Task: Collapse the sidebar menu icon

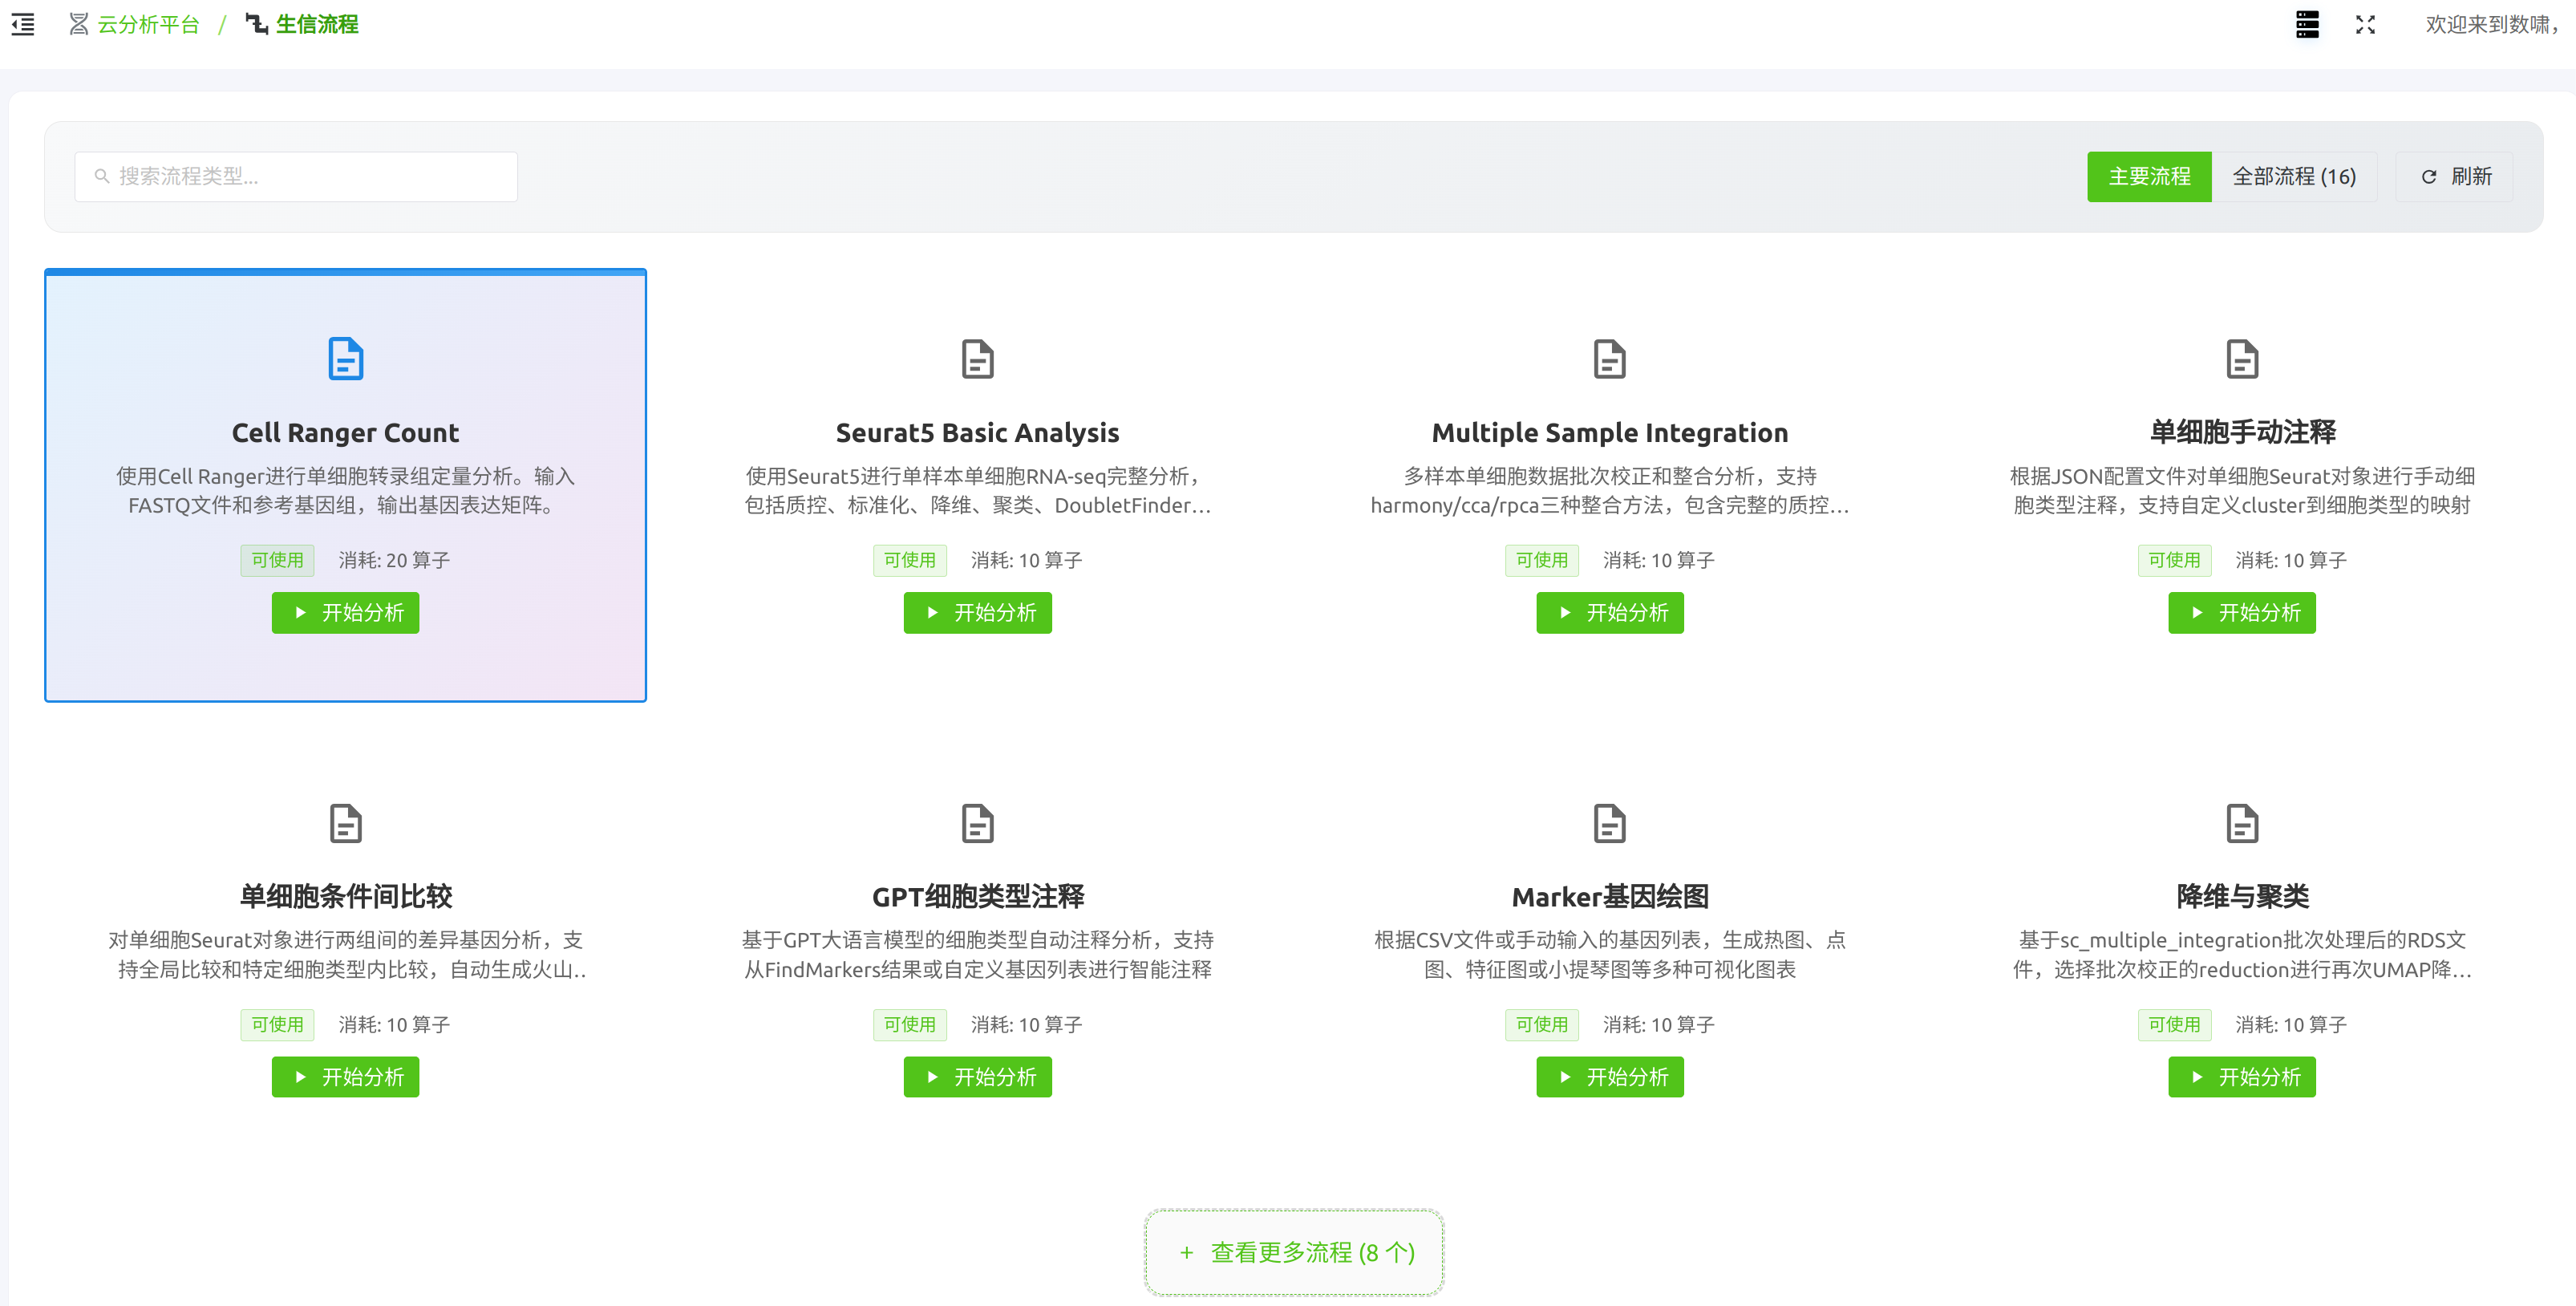Action: tap(22, 24)
